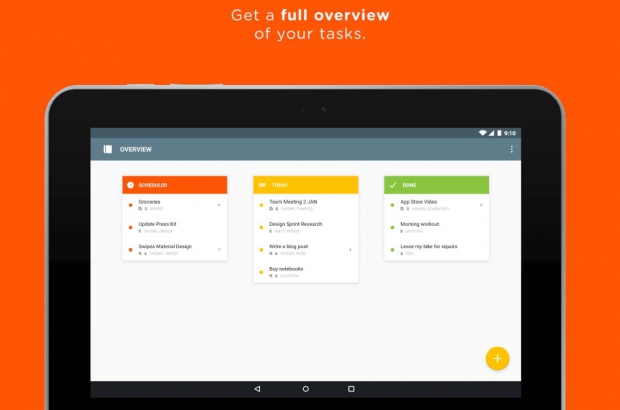This screenshot has width=620, height=410.
Task: Click the list icon in Today header
Action: click(261, 185)
